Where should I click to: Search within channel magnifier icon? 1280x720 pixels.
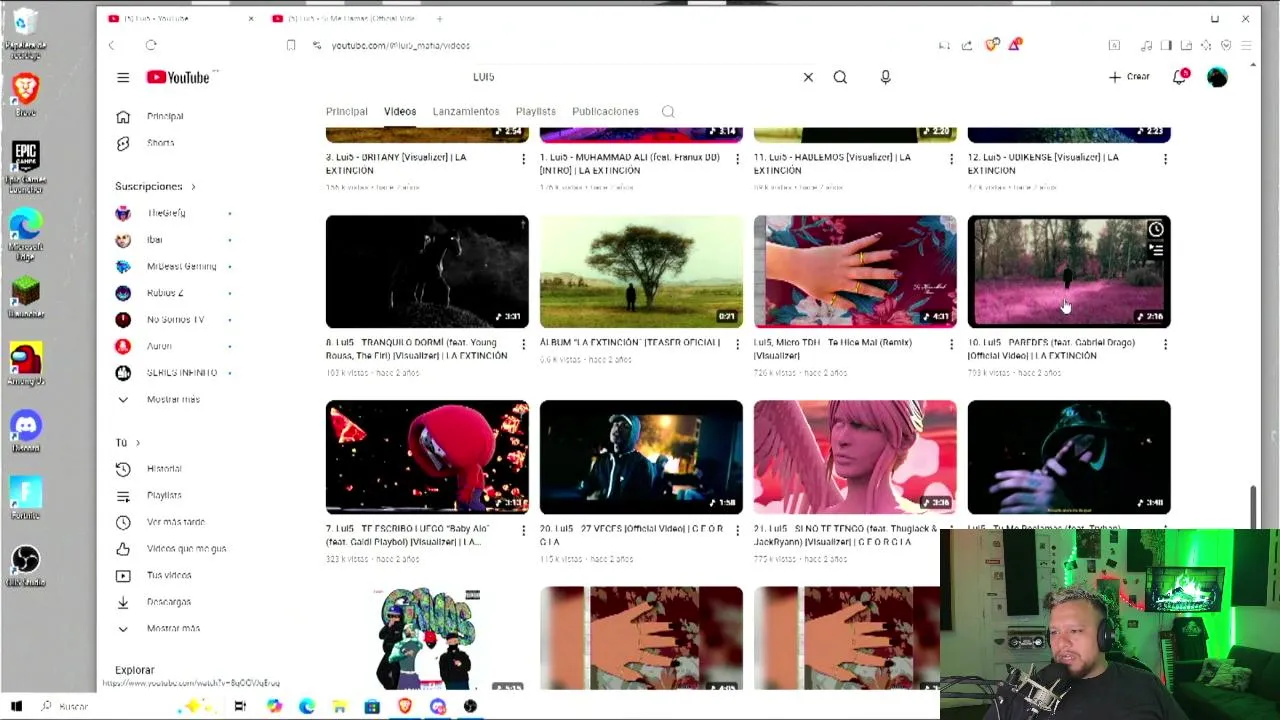(668, 111)
